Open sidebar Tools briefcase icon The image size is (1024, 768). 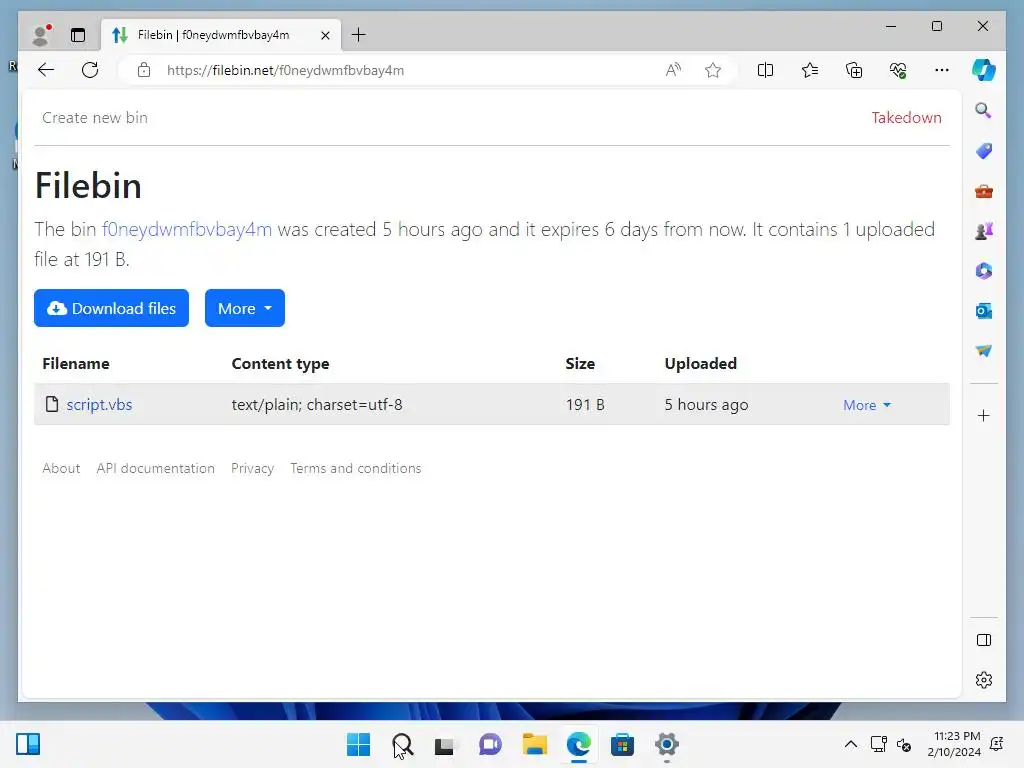click(x=984, y=191)
